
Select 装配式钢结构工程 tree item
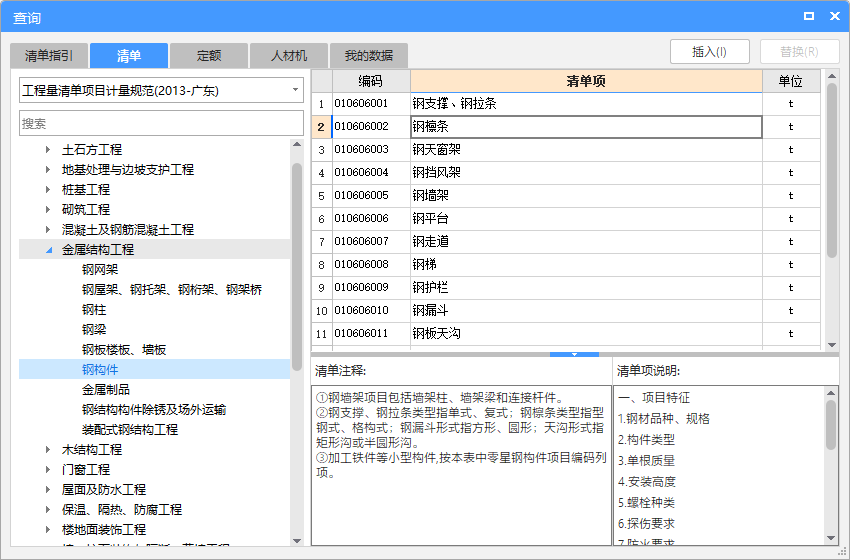pos(130,429)
